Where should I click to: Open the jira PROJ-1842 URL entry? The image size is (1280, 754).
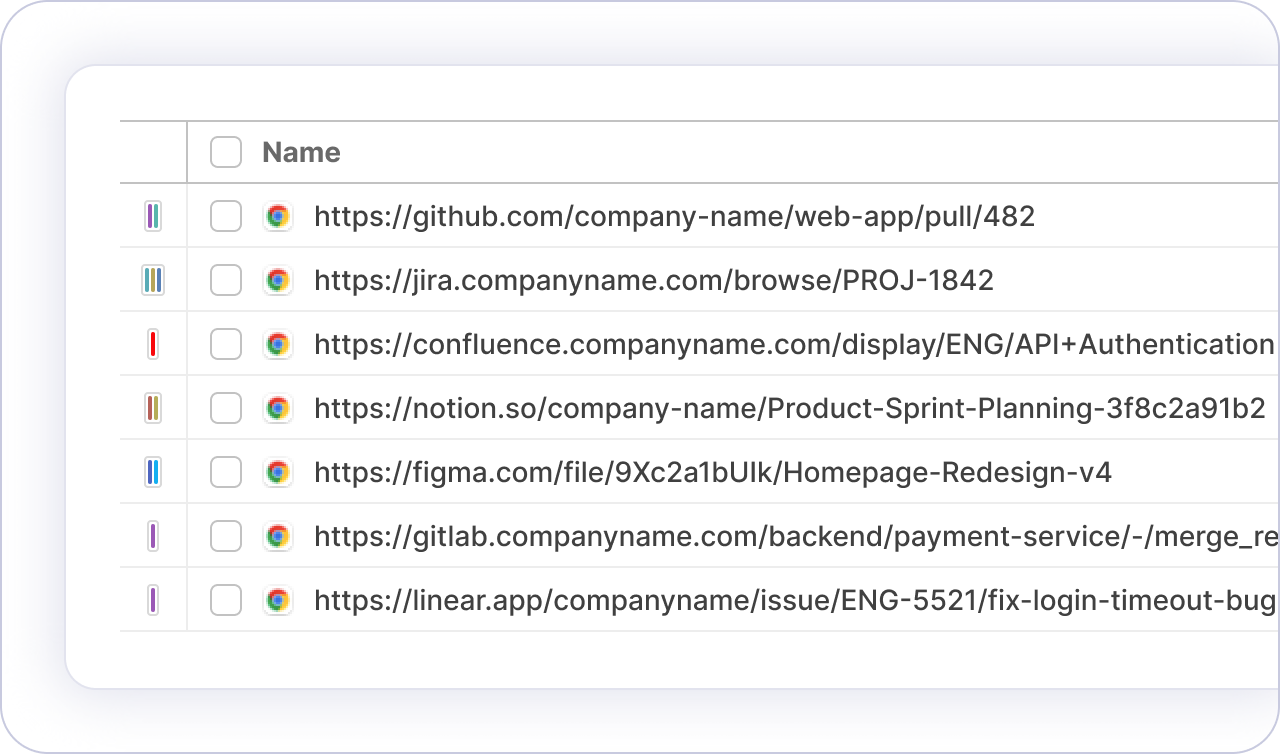653,280
